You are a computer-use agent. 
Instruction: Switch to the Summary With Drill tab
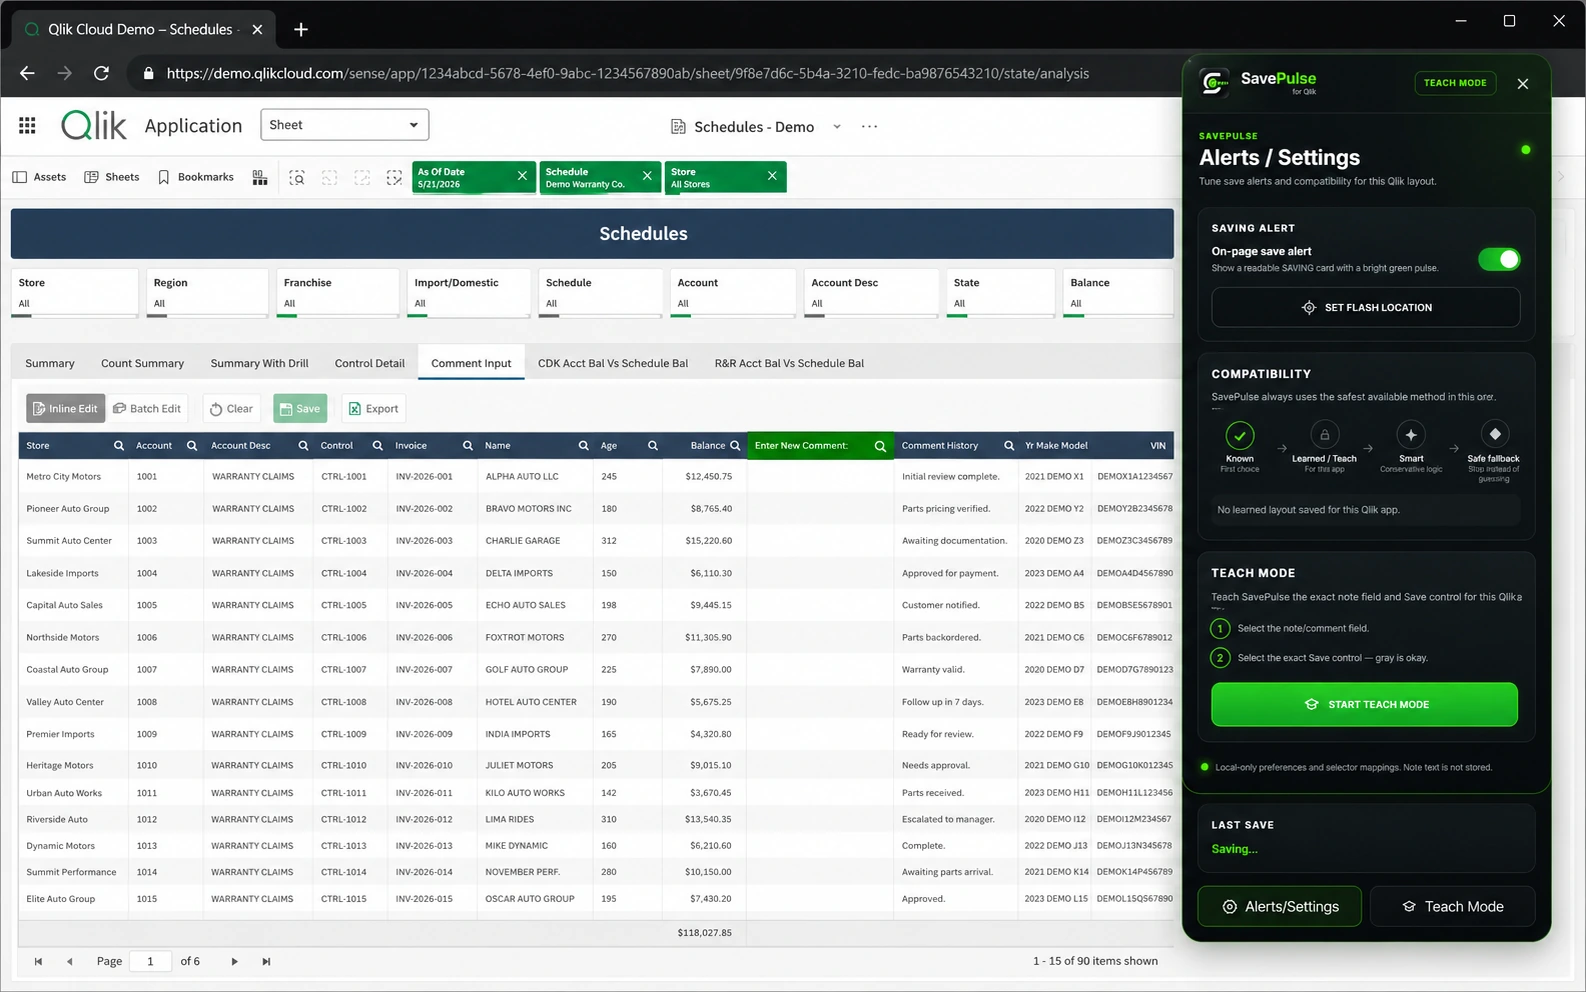click(260, 364)
